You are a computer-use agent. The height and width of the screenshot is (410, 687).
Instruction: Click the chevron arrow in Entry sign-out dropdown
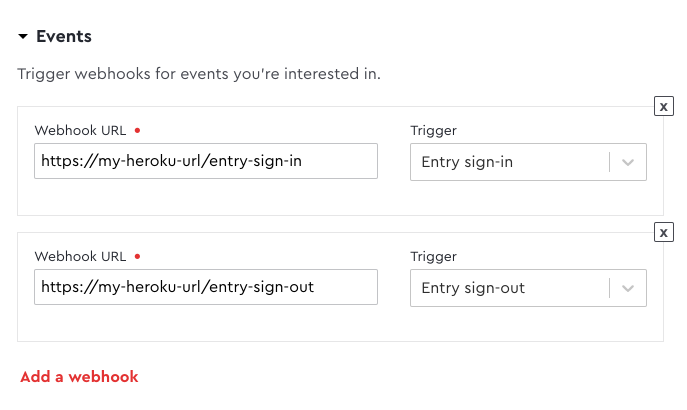628,289
